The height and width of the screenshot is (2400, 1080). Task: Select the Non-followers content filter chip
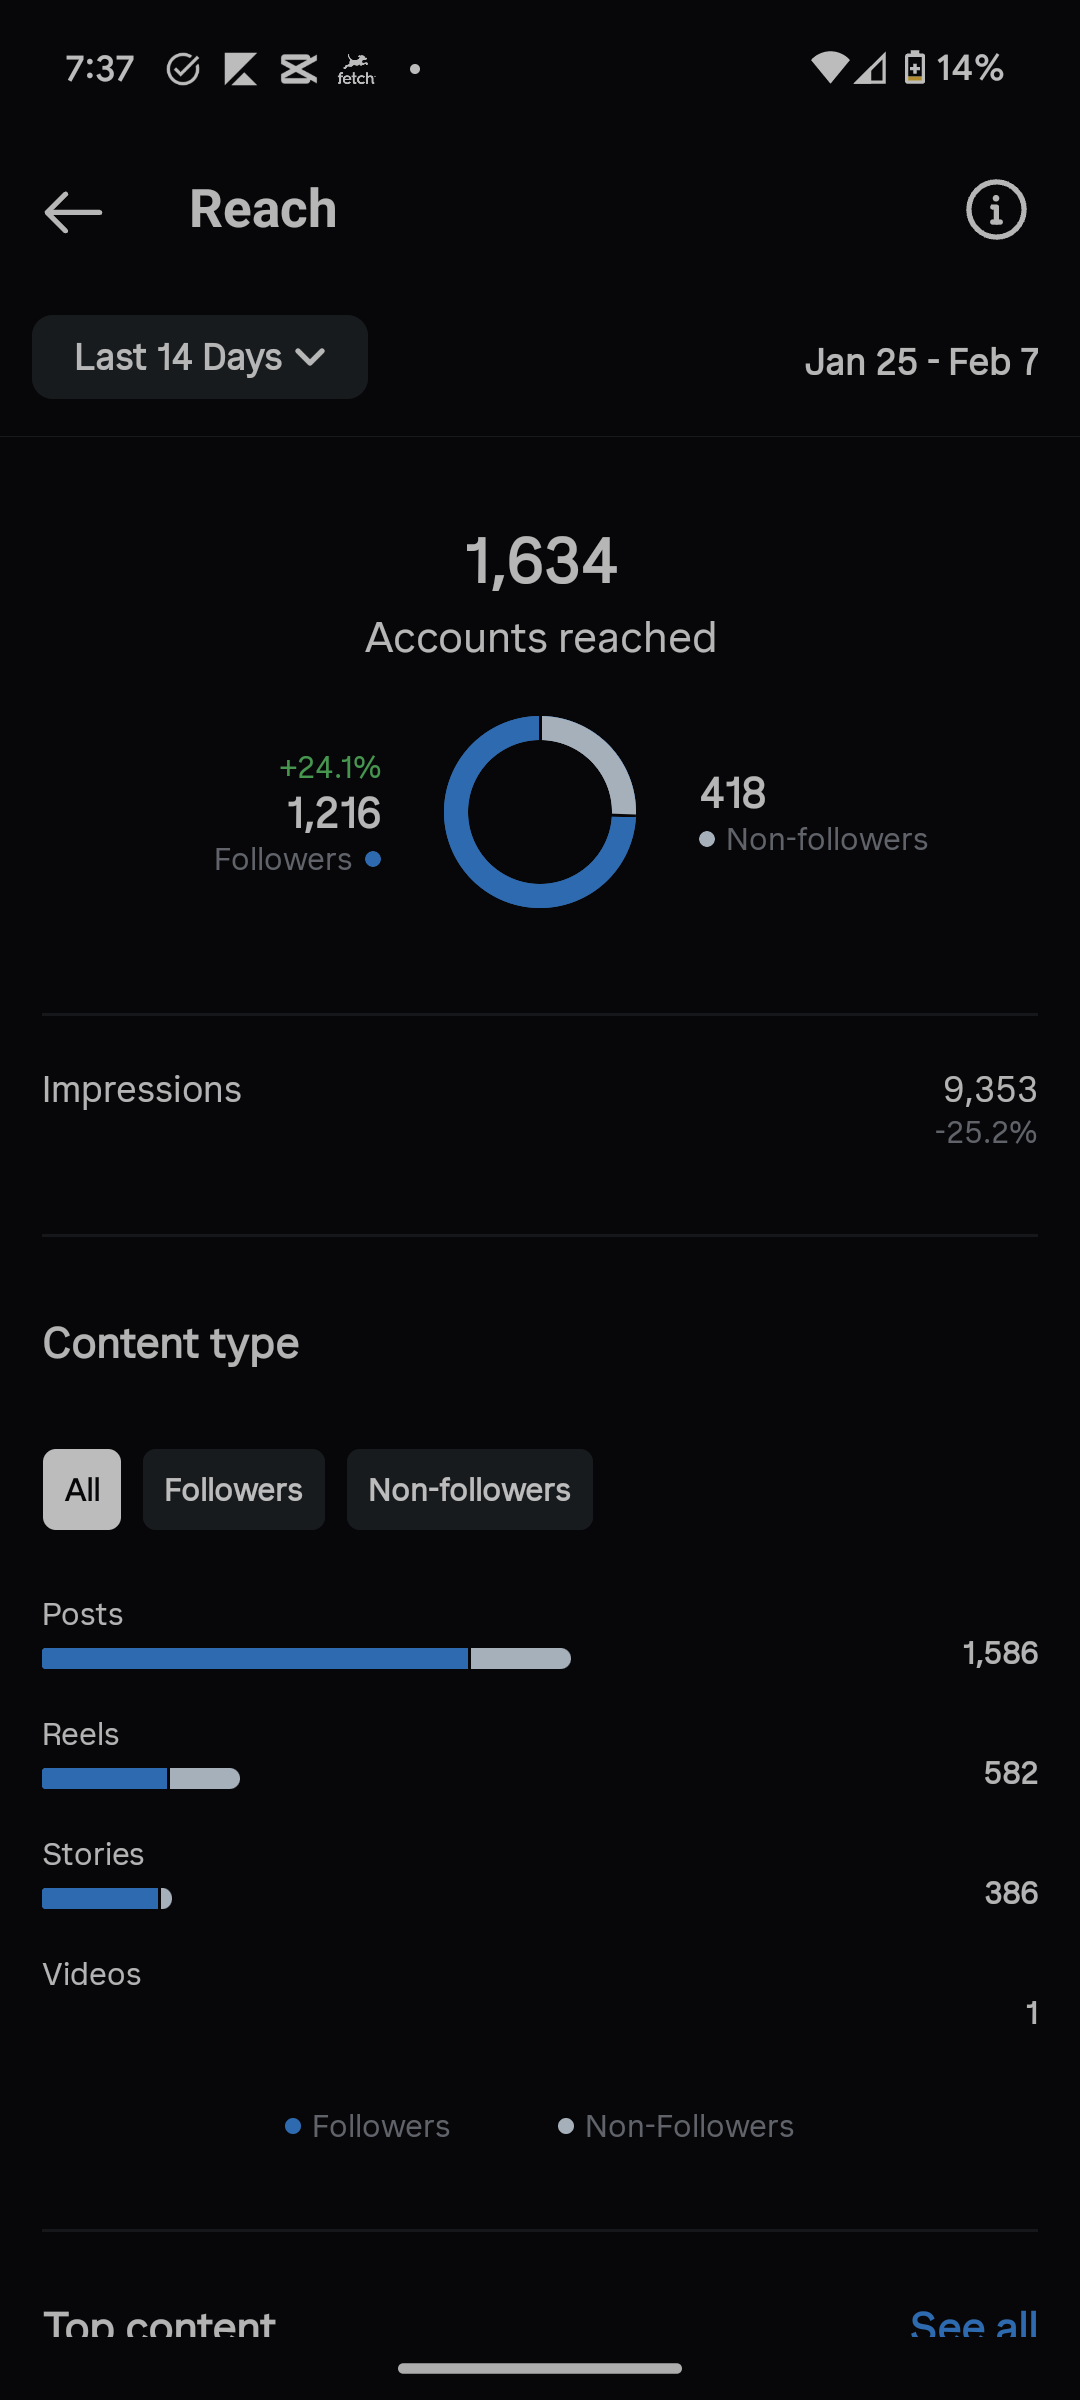tap(470, 1489)
